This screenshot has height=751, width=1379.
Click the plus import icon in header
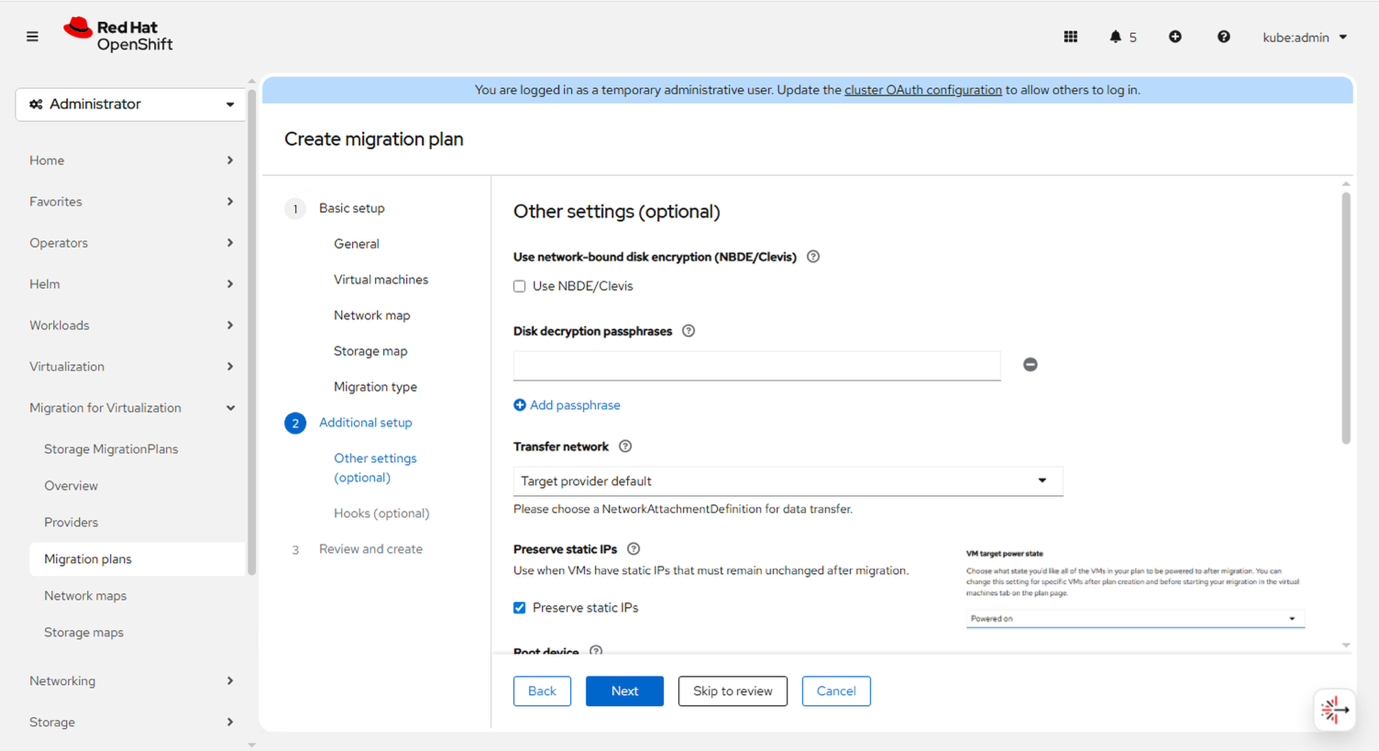[x=1175, y=37]
